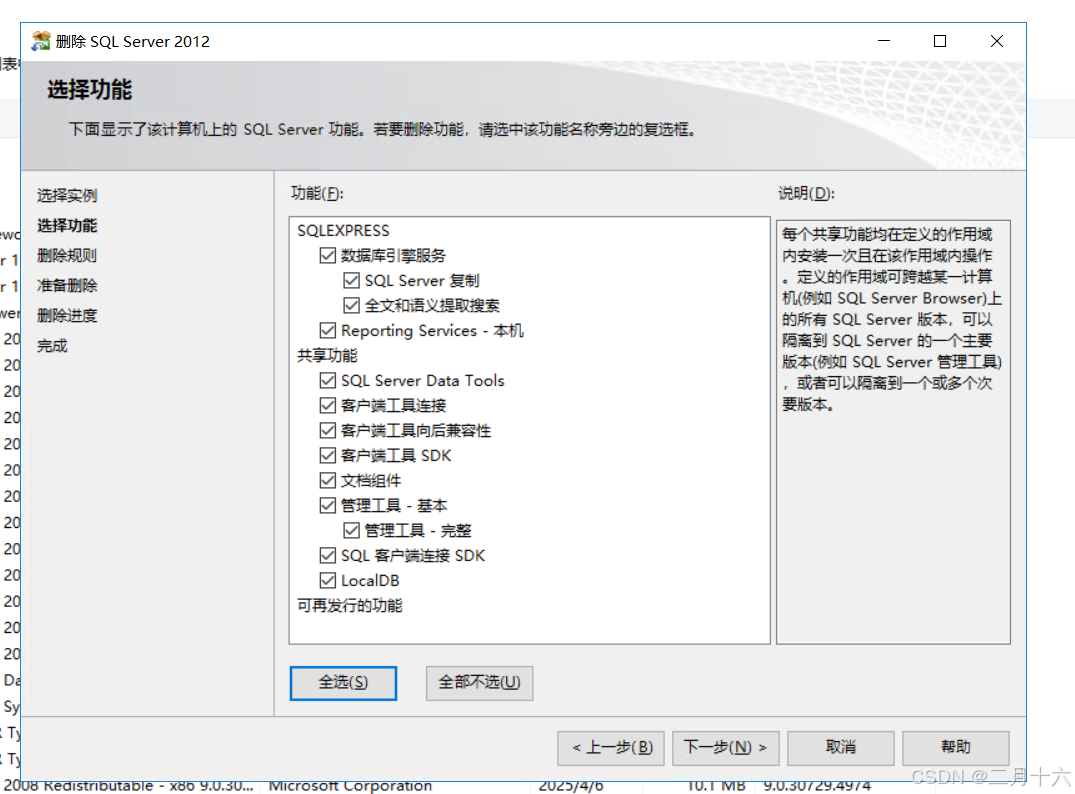Uncheck the 数据库引擎服务 checkbox

pyautogui.click(x=328, y=256)
